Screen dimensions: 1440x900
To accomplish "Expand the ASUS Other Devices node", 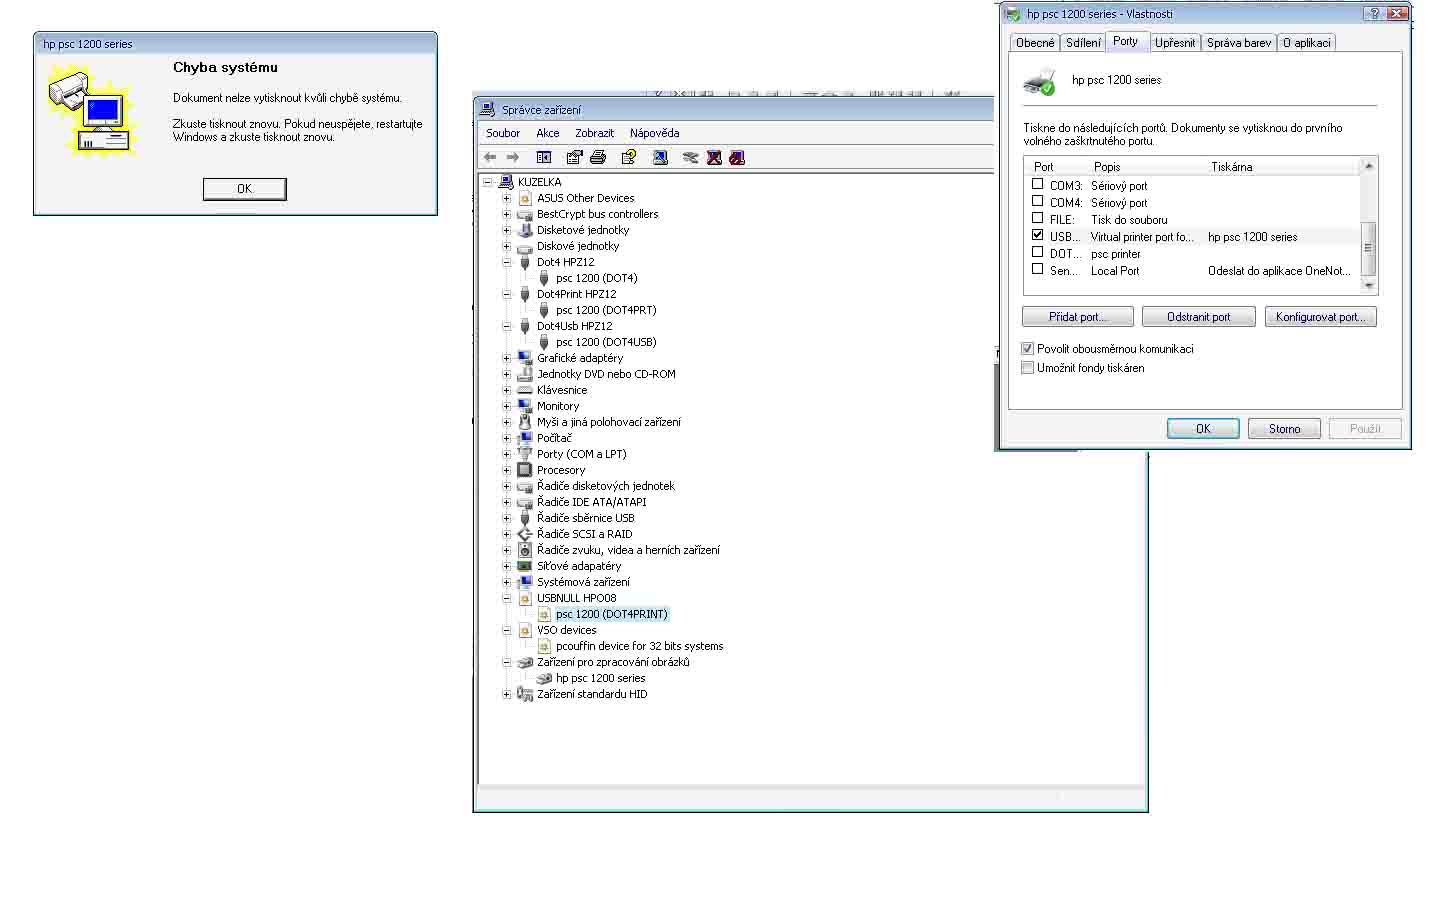I will pyautogui.click(x=506, y=198).
